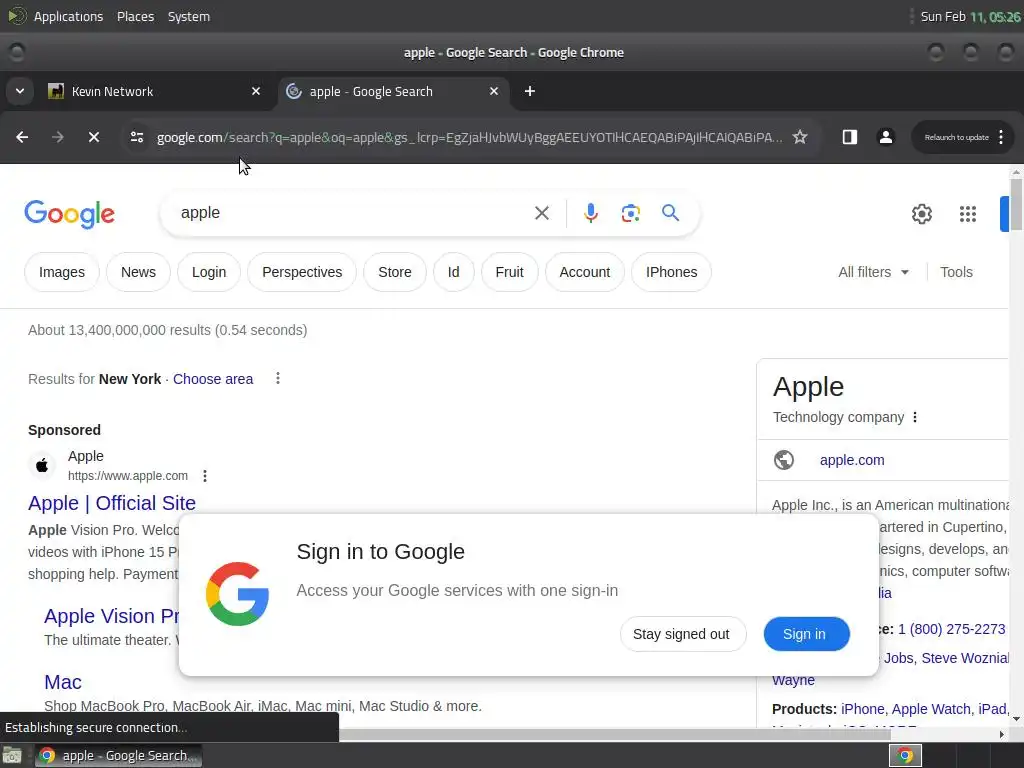Click the horizontal page scrollbar

614,734
